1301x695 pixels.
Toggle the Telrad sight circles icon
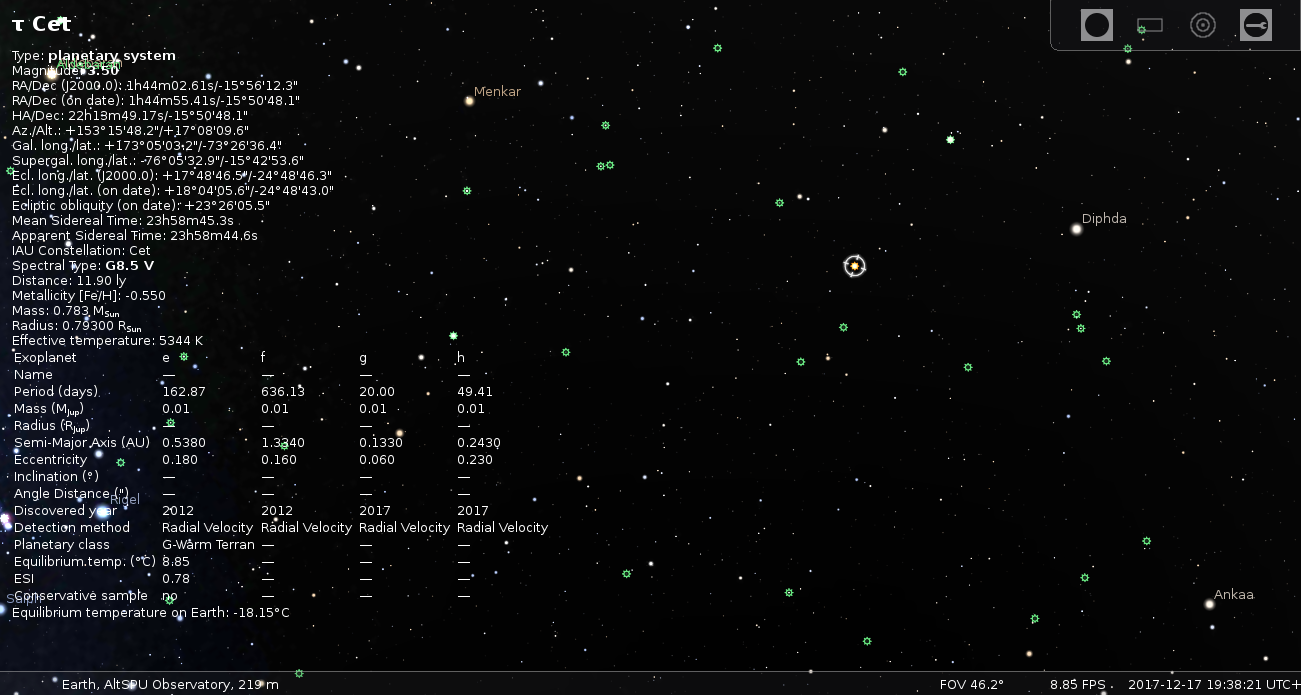1203,25
